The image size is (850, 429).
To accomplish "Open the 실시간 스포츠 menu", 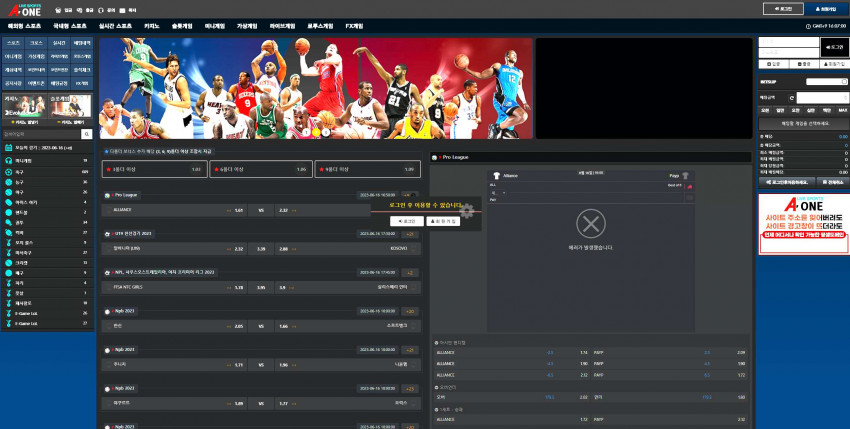I will tap(115, 26).
